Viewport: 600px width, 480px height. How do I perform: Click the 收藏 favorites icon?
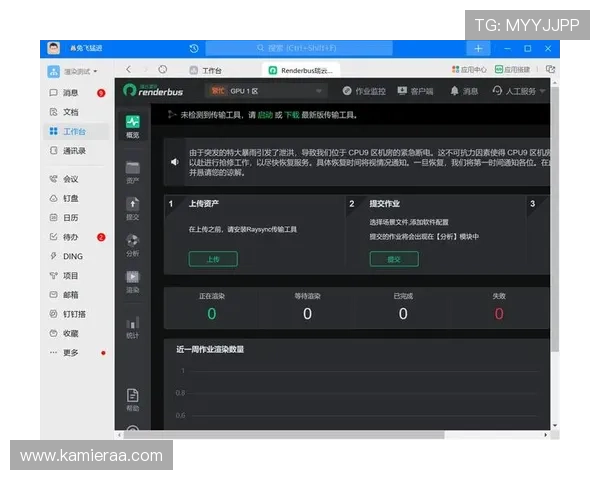tap(54, 333)
